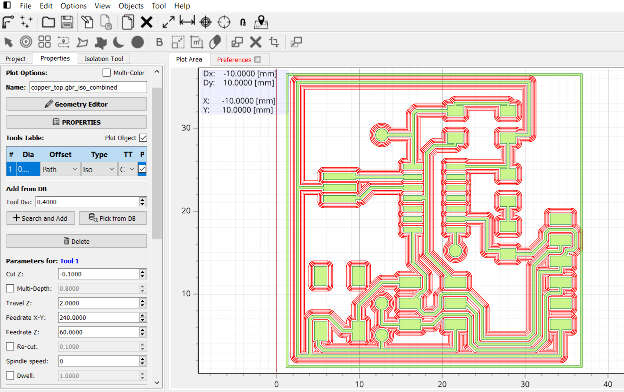624x392 pixels.
Task: Click the Spindle speed spinner arrows
Action: pyautogui.click(x=142, y=361)
